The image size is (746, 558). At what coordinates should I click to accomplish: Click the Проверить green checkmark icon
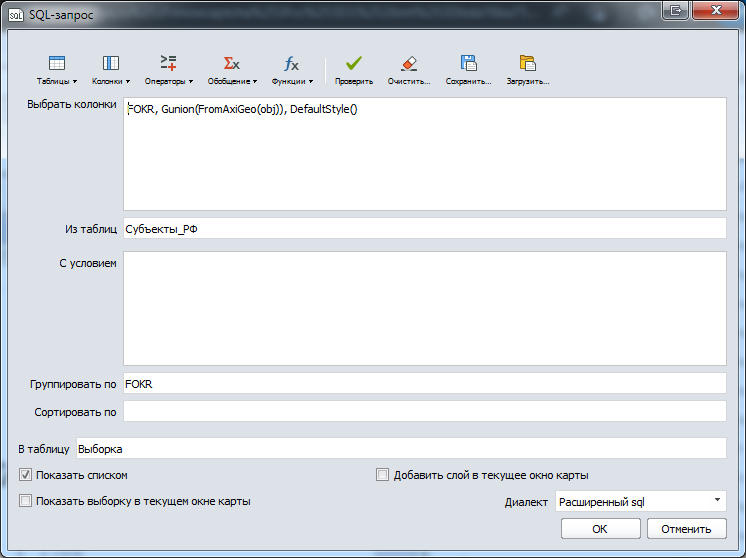tap(354, 64)
